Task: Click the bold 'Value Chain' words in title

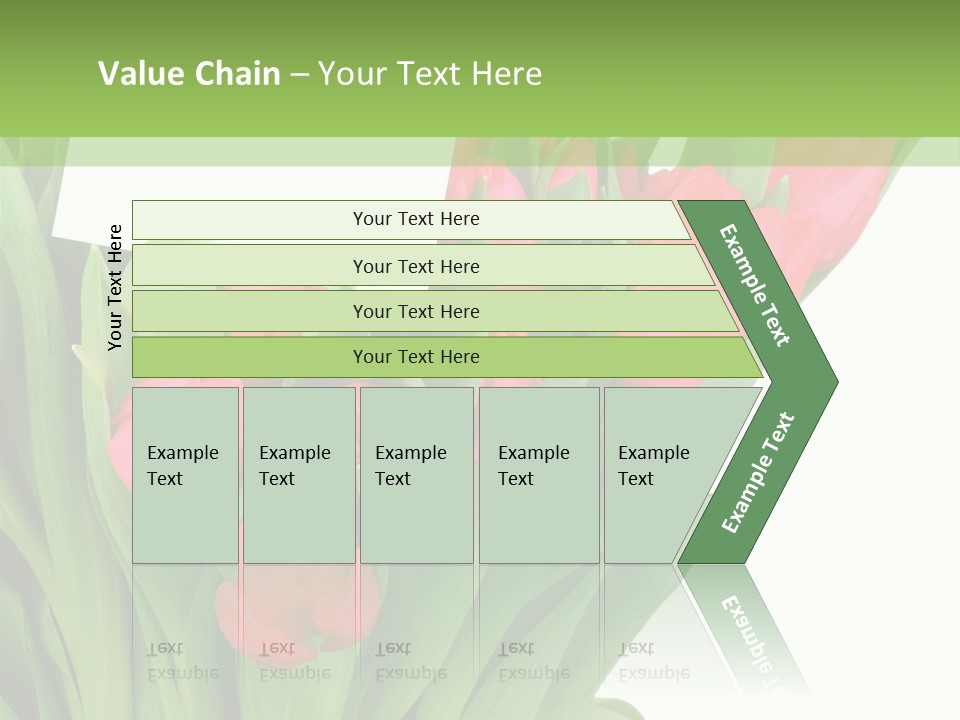Action: tap(189, 73)
